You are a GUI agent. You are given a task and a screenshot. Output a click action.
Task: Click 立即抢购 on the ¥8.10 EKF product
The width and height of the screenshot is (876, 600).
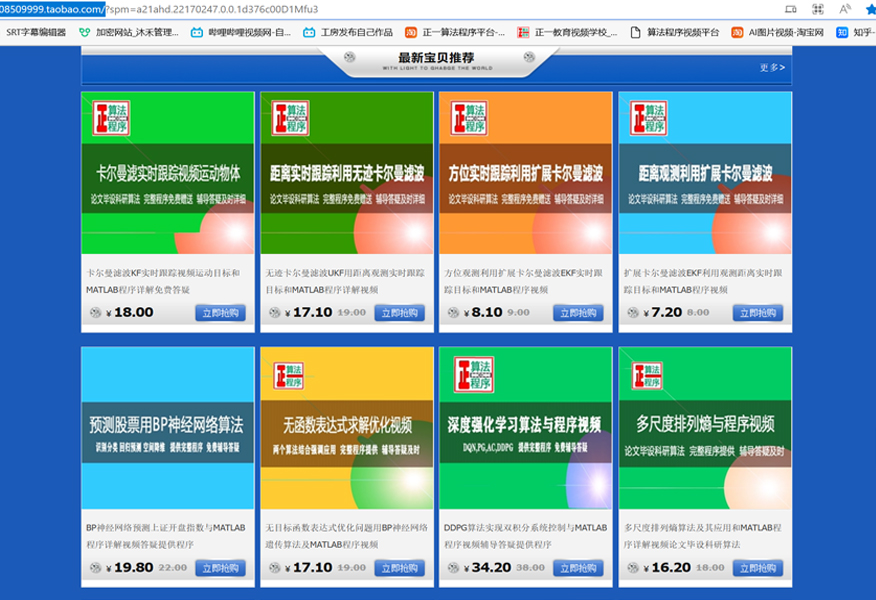point(578,313)
